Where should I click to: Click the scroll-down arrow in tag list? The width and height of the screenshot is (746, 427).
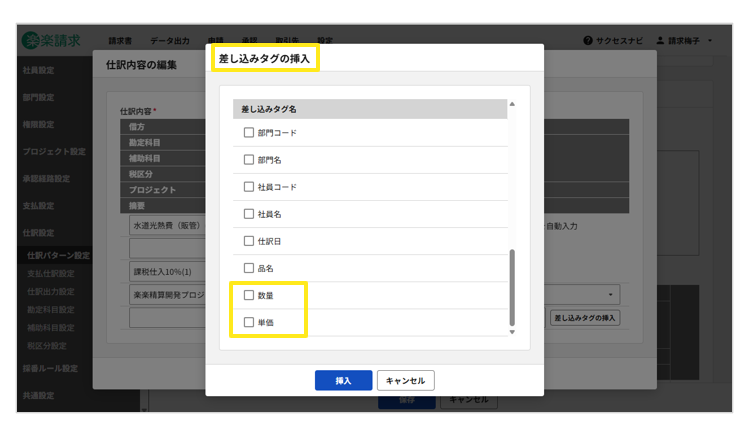pos(513,332)
